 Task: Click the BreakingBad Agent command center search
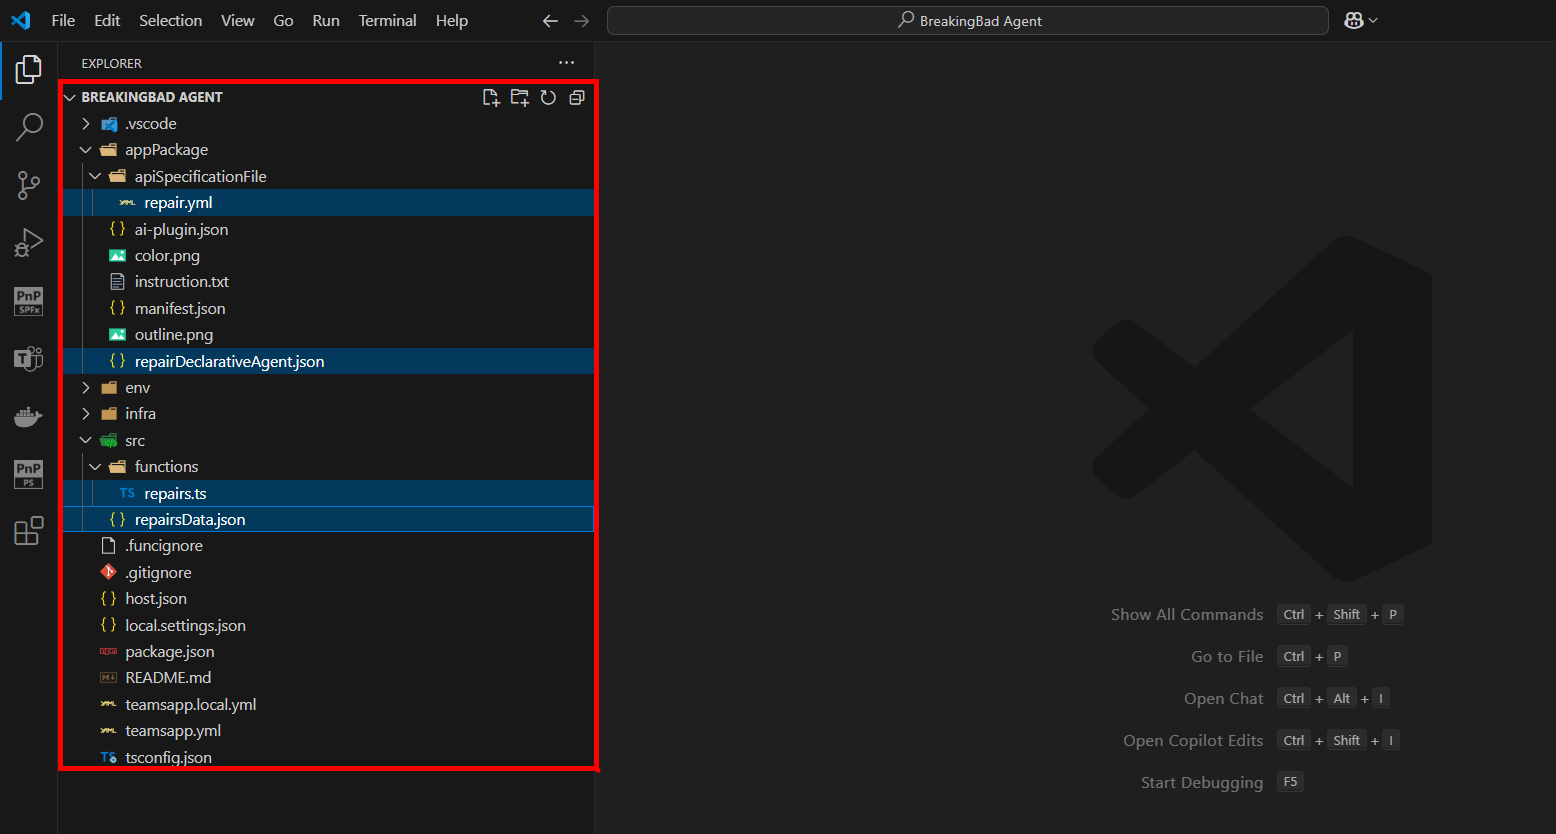coord(968,20)
